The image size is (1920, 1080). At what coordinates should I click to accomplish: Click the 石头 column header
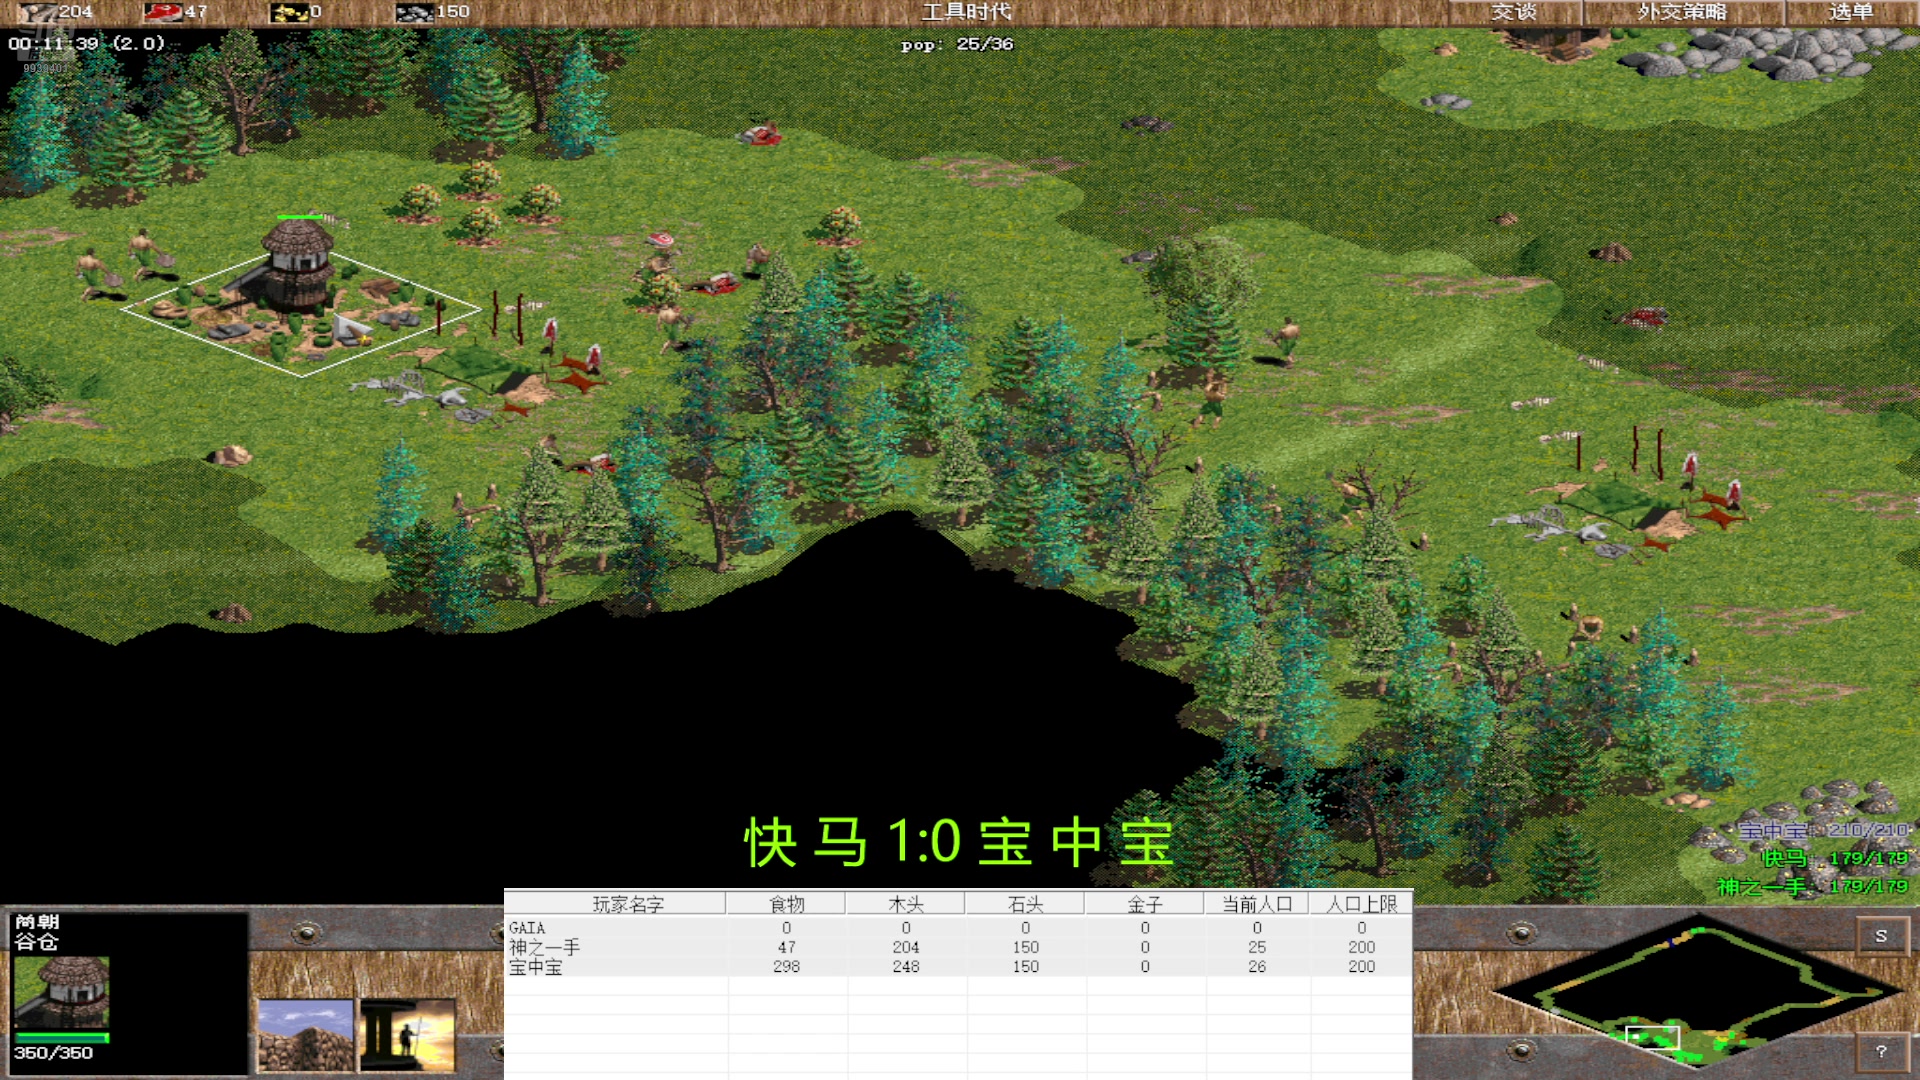click(1026, 904)
